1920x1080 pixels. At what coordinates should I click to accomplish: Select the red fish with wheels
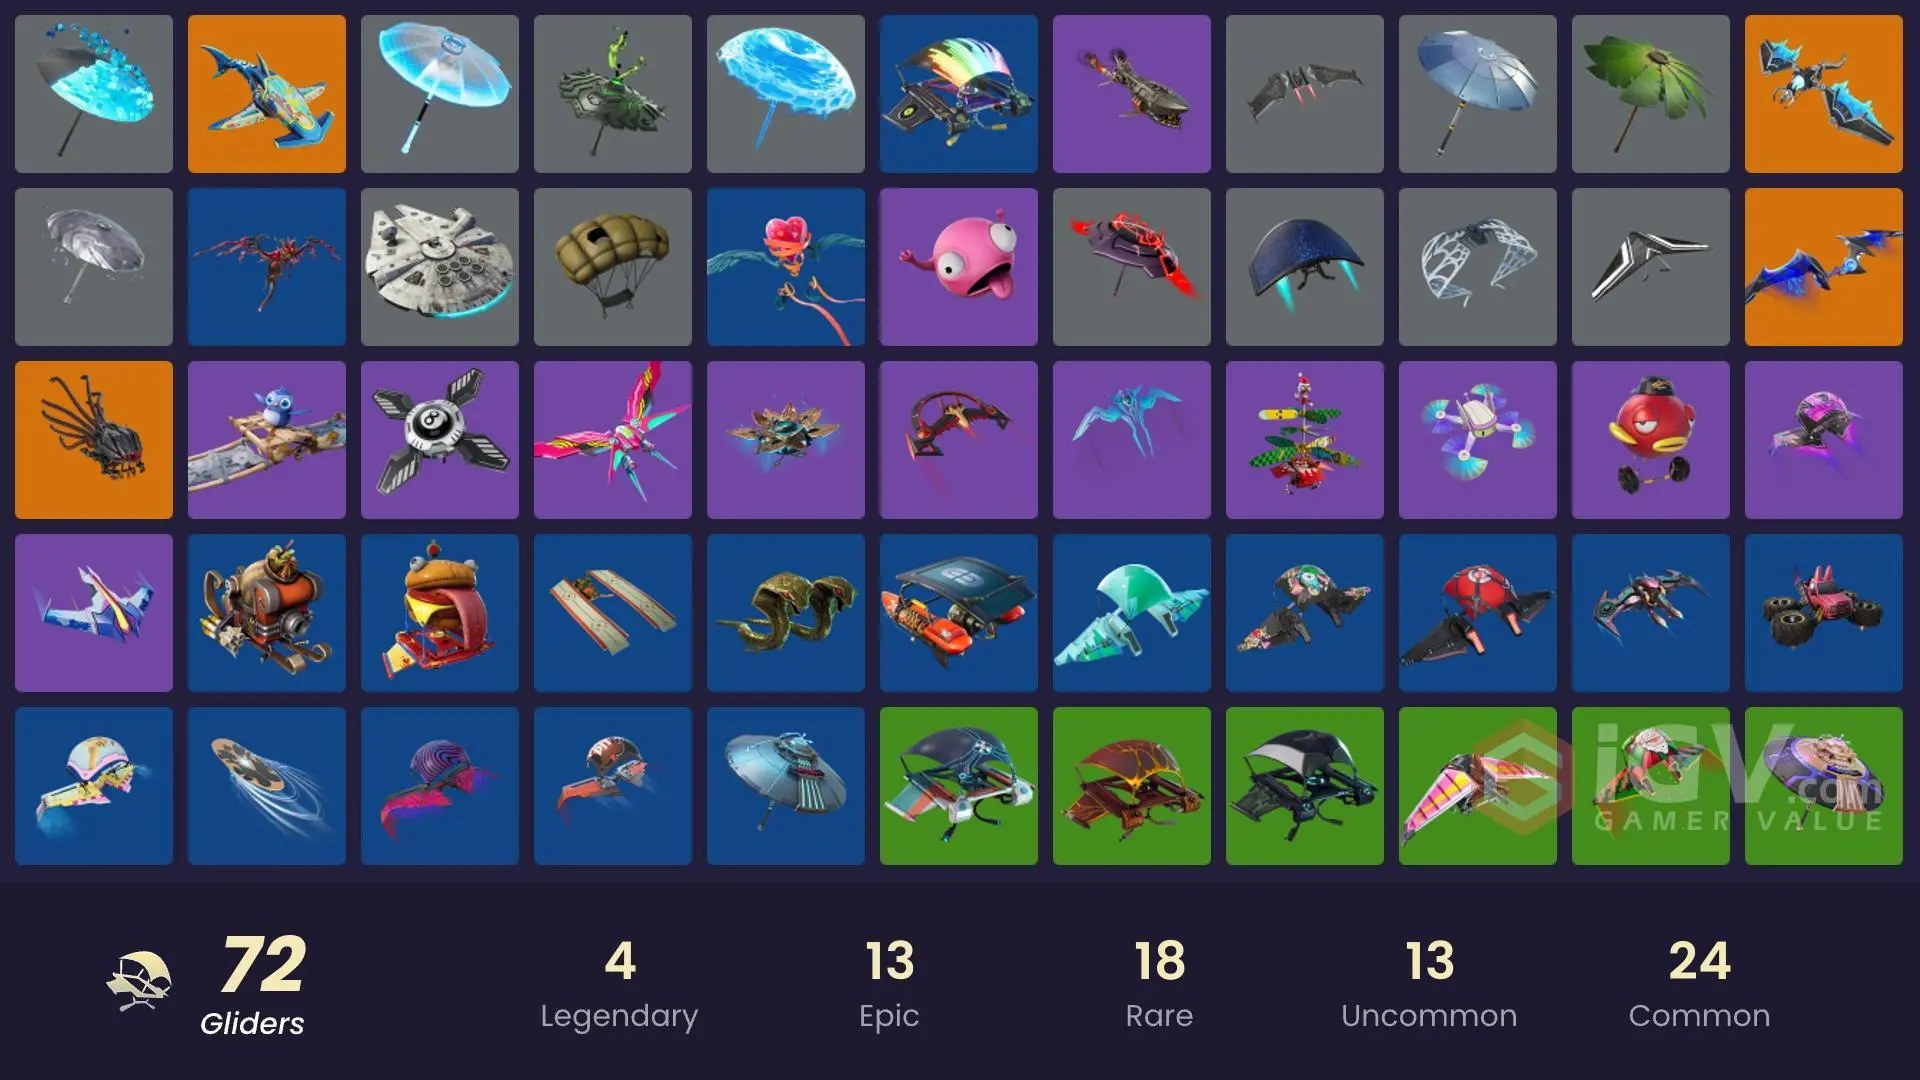pos(1651,440)
